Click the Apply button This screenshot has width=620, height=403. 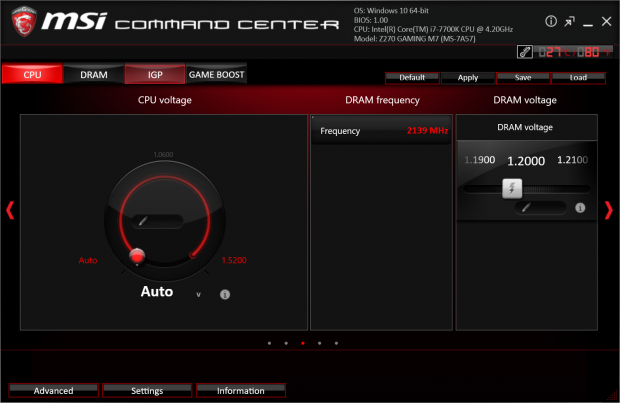click(x=468, y=78)
